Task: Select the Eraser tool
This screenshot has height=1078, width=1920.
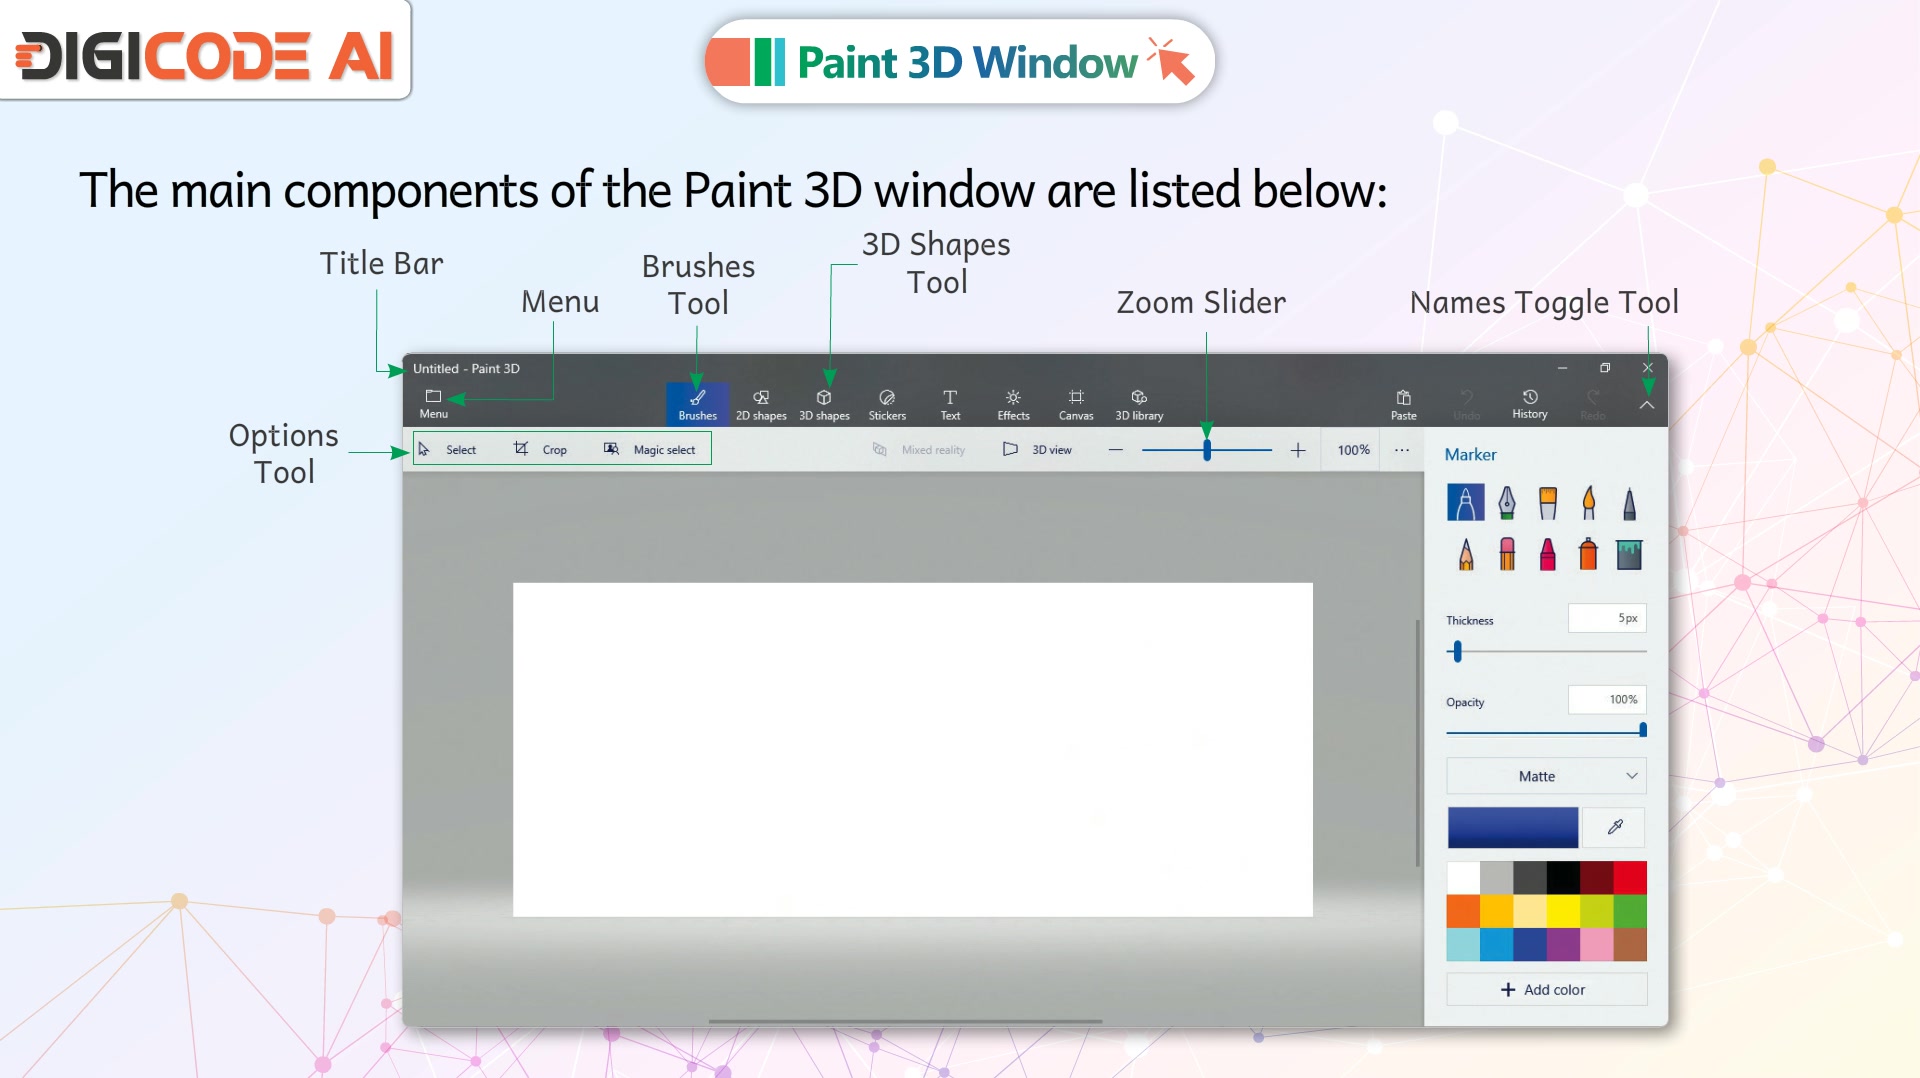Action: tap(1507, 554)
